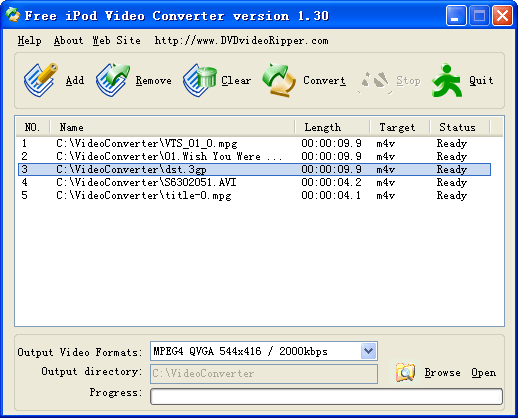518x418 pixels.
Task: Select the title-0.mpg file row
Action: 254,195
